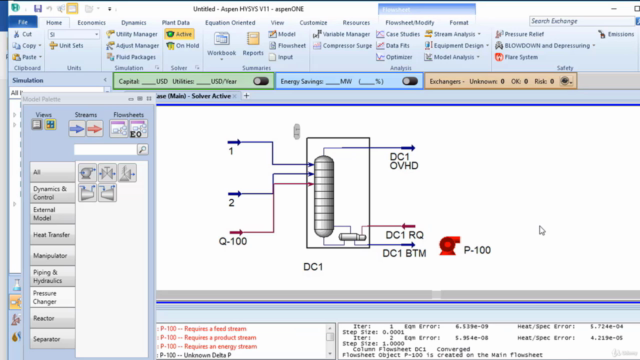The height and width of the screenshot is (360, 640).
Task: Open the Variable Manager
Action: pyautogui.click(x=341, y=34)
